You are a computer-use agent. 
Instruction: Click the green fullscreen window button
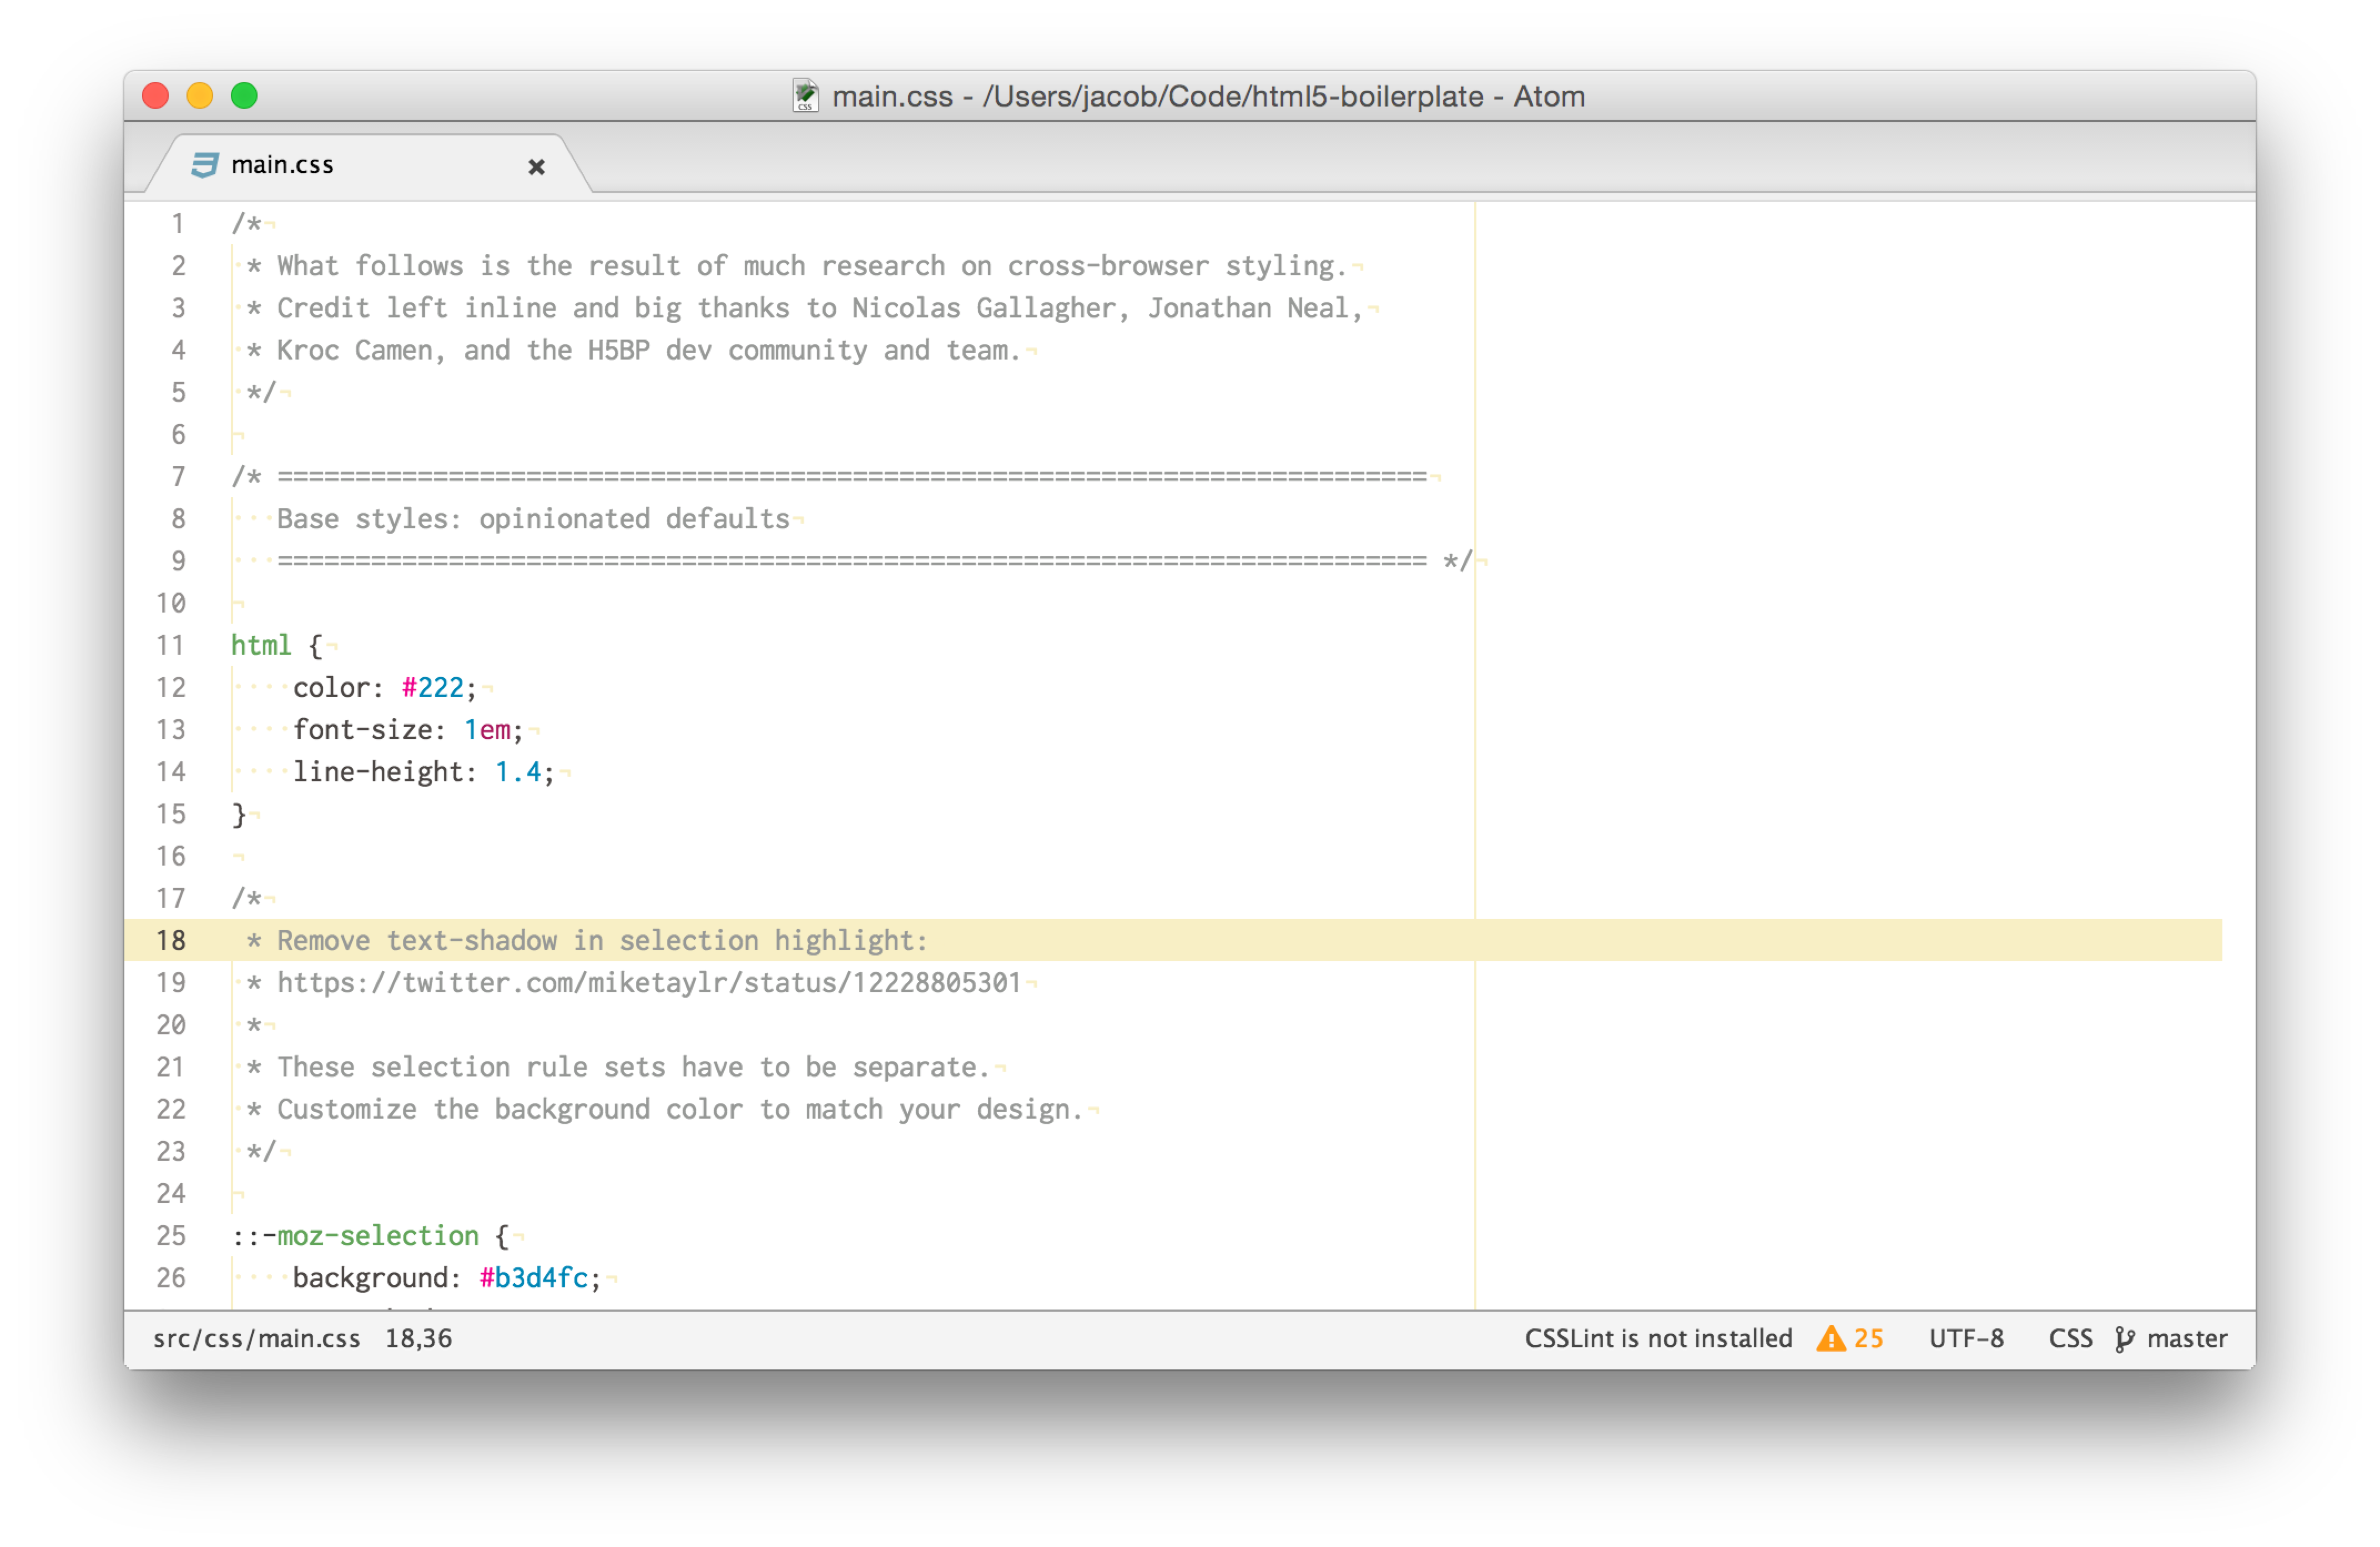(x=244, y=96)
